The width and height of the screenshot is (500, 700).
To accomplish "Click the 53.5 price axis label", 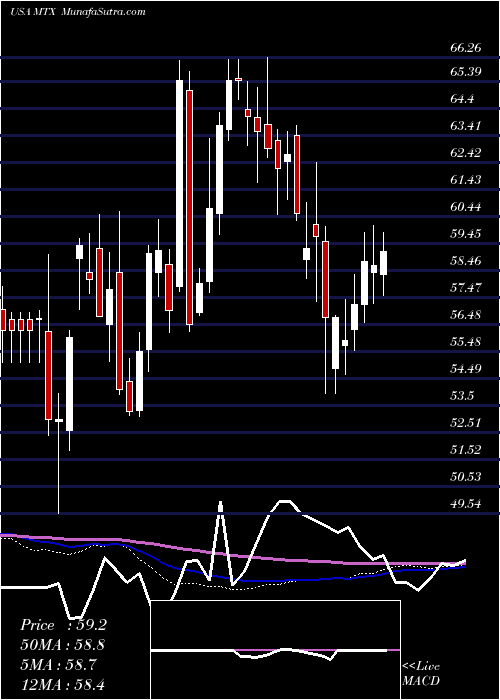I will (462, 396).
